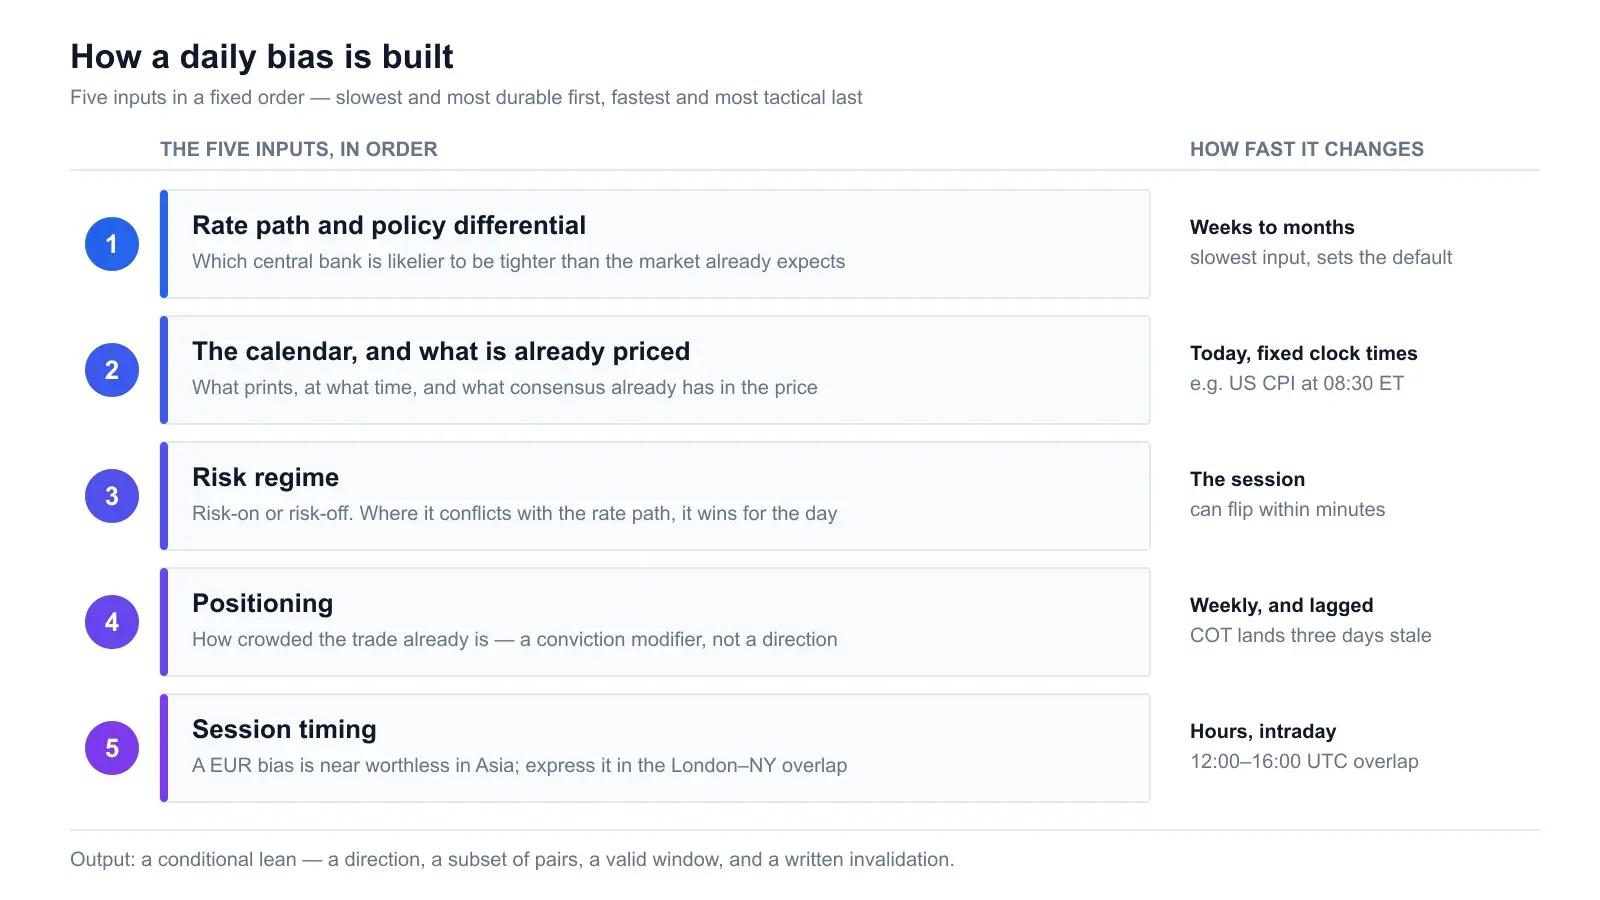Click the number 4 circle badge

pos(112,622)
